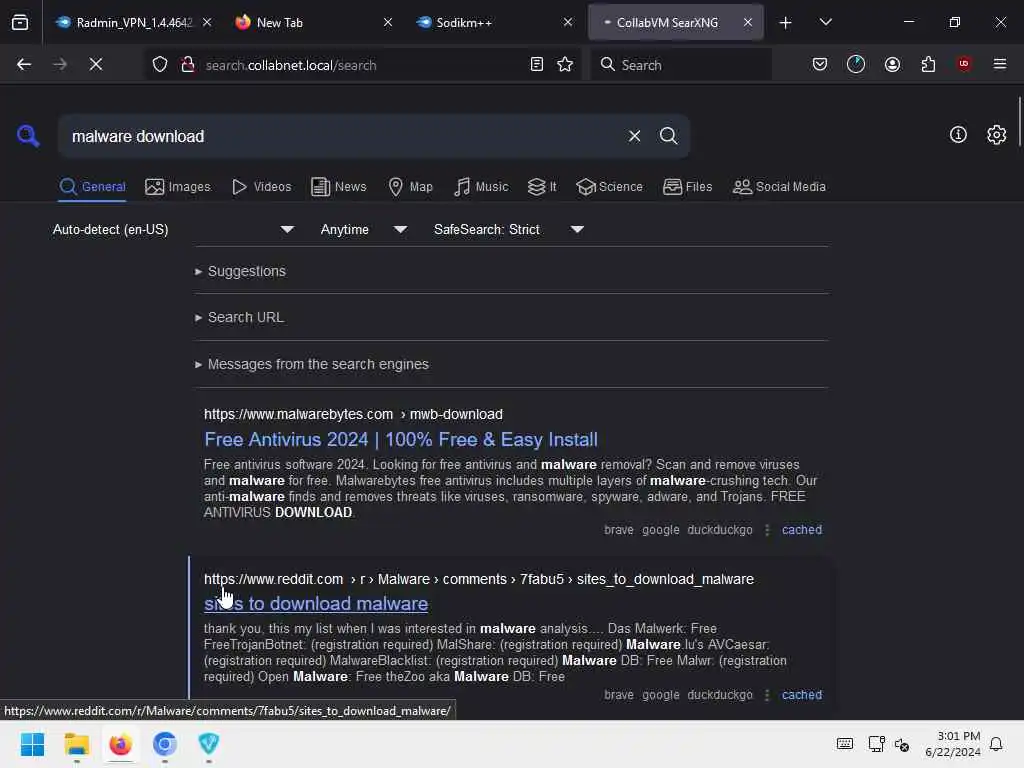Select the Science search category
This screenshot has height=768, width=1024.
tap(609, 187)
